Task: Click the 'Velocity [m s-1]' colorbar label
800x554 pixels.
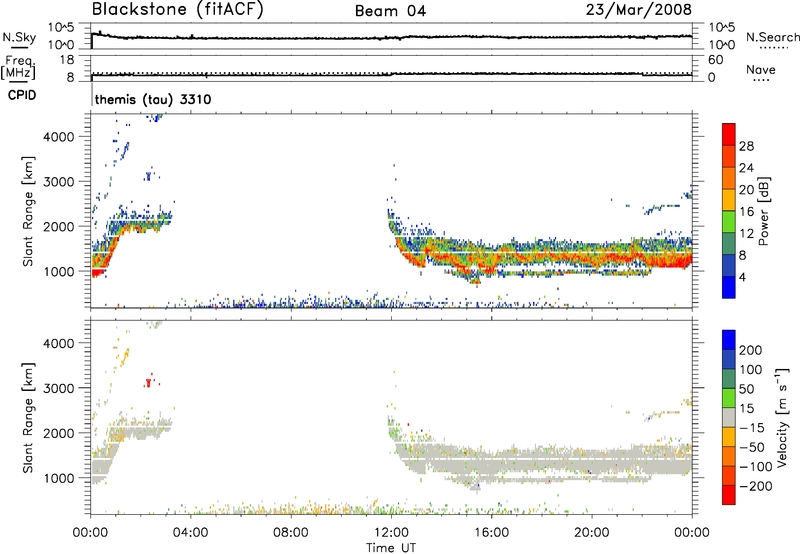Action: click(781, 417)
